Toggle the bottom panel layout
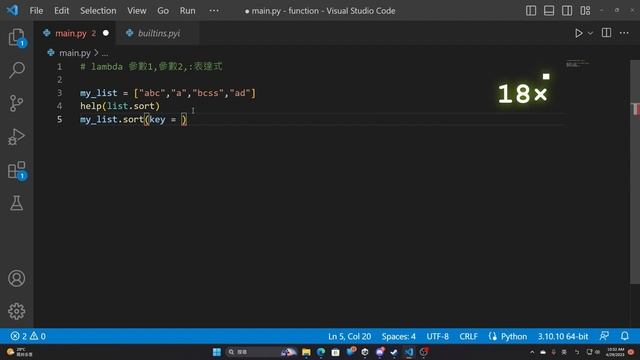This screenshot has width=640, height=360. (549, 11)
